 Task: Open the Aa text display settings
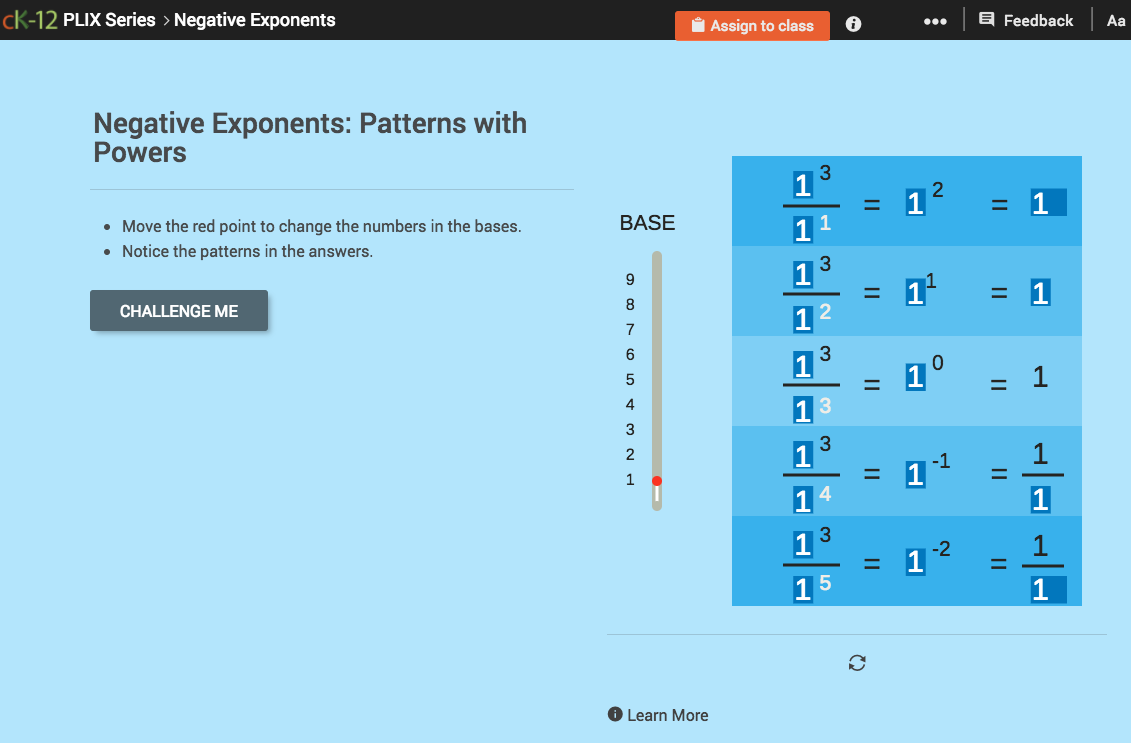(1116, 20)
